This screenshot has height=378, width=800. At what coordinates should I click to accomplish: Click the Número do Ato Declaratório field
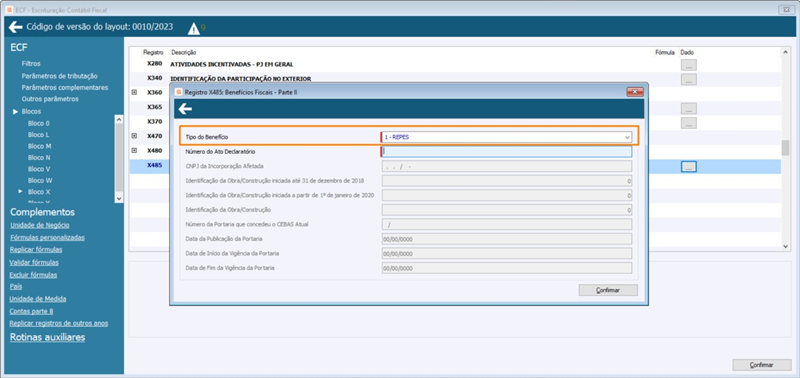click(x=506, y=152)
